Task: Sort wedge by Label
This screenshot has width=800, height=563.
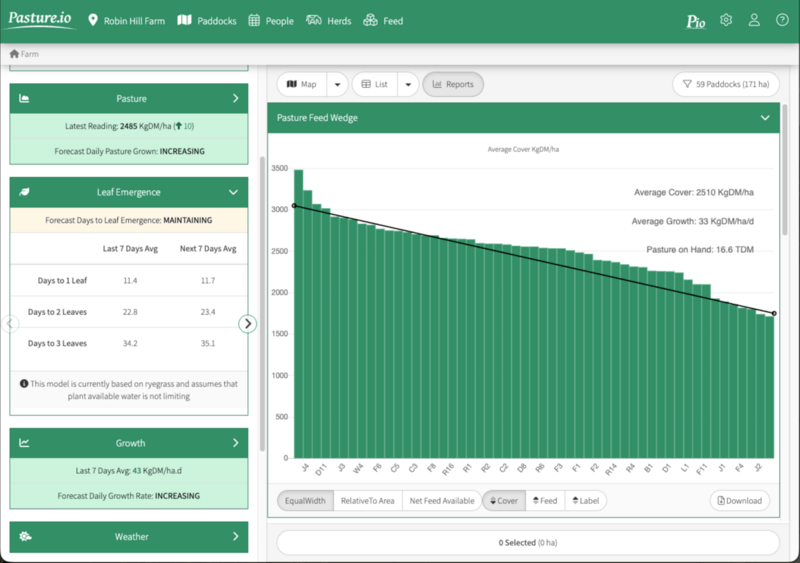Action: tap(586, 501)
